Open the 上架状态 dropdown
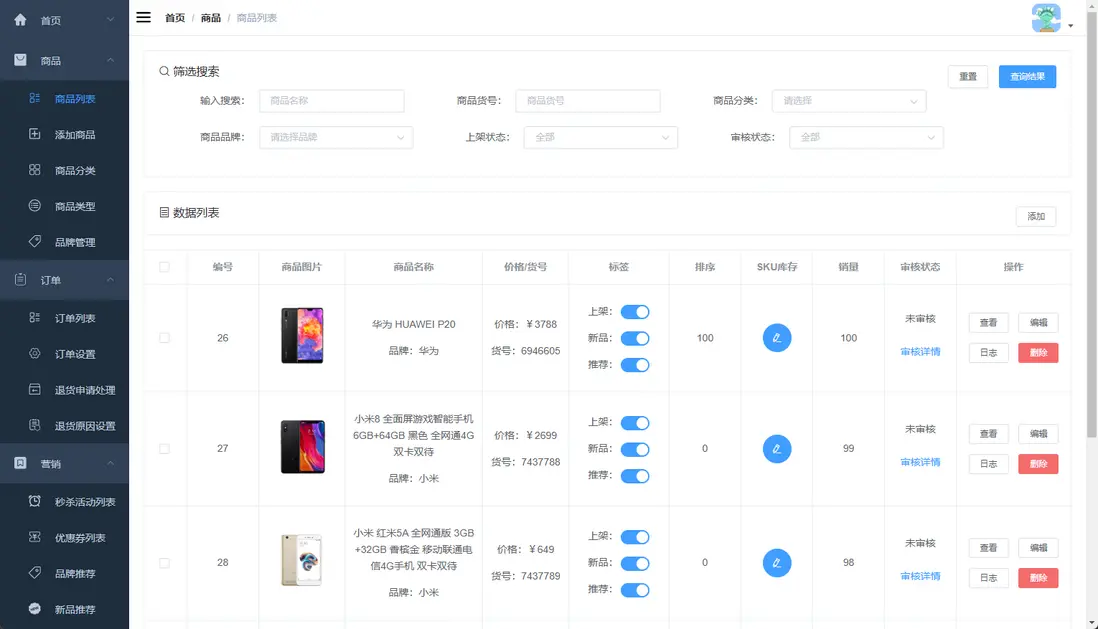This screenshot has width=1098, height=629. point(601,137)
